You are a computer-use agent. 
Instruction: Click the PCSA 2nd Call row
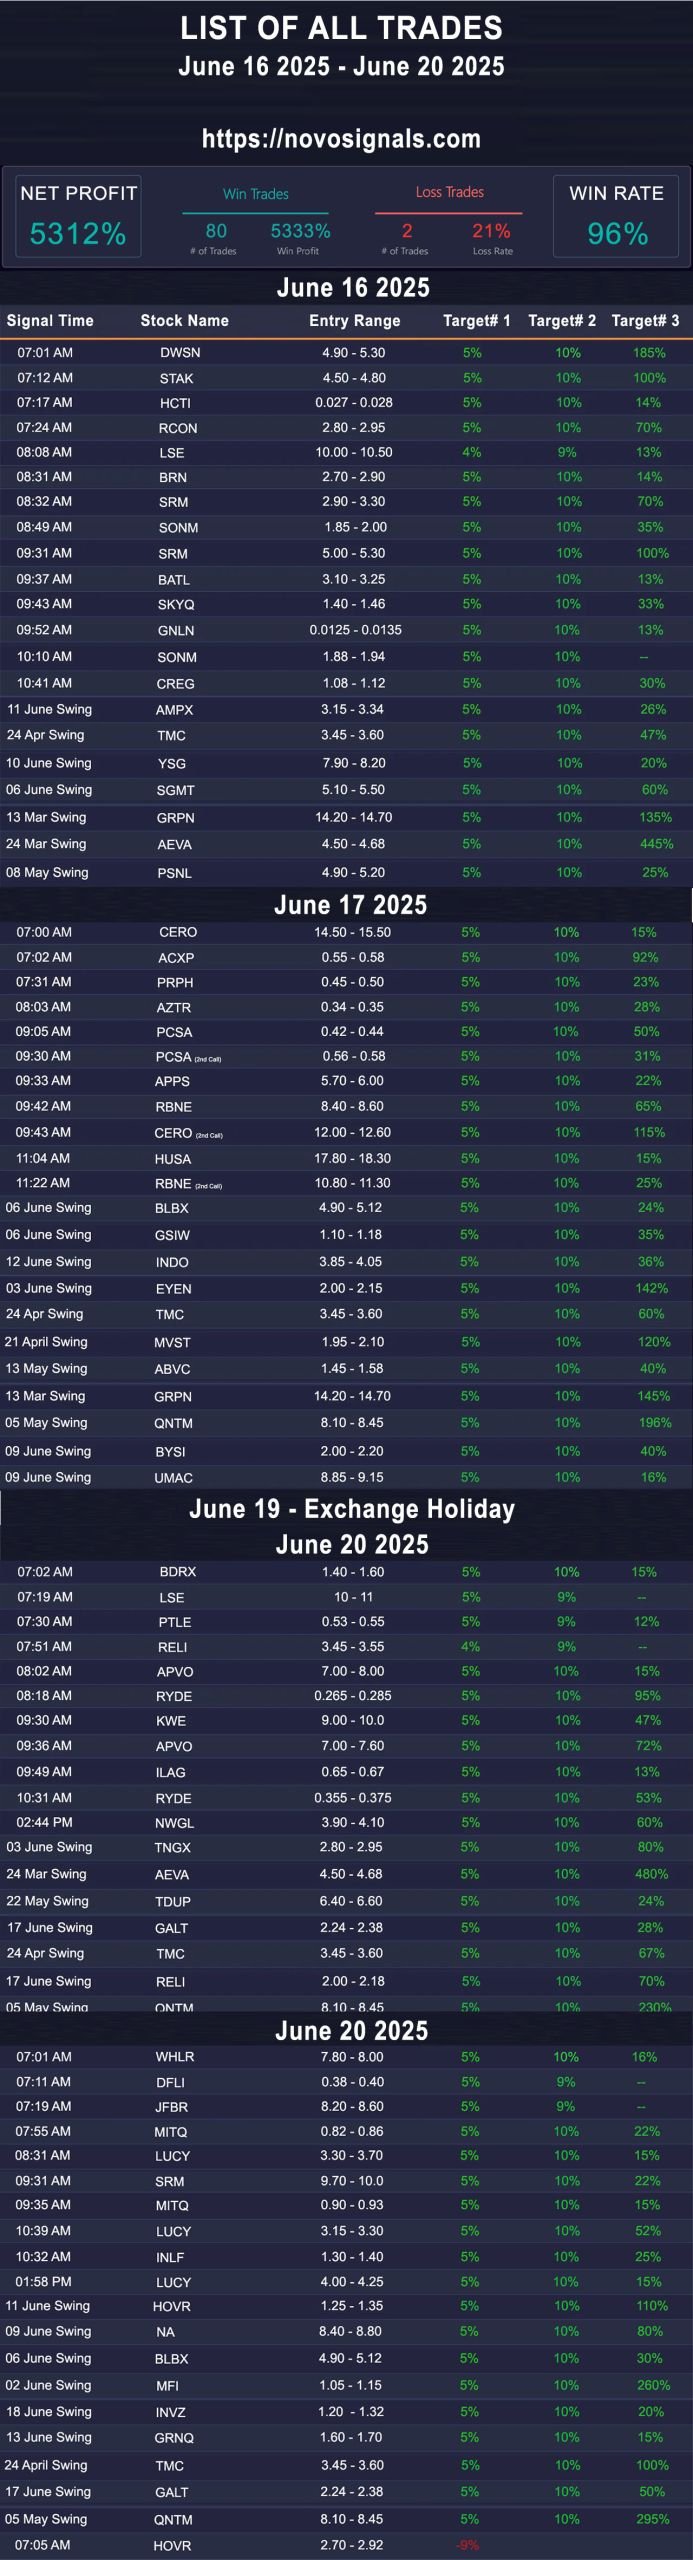346,1056
